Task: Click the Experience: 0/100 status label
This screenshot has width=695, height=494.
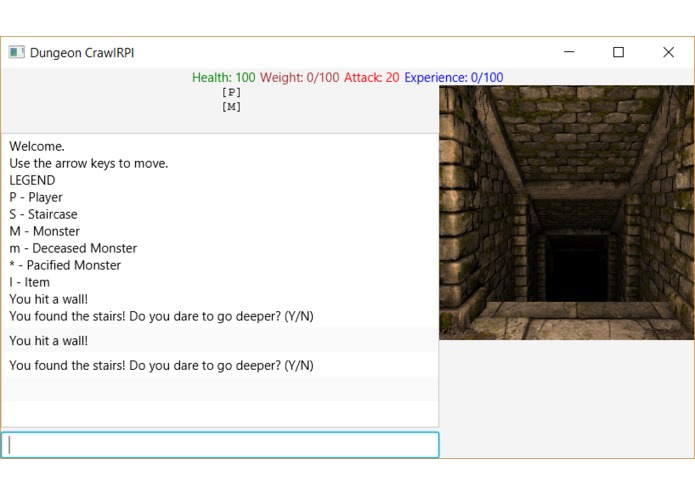Action: 454,78
